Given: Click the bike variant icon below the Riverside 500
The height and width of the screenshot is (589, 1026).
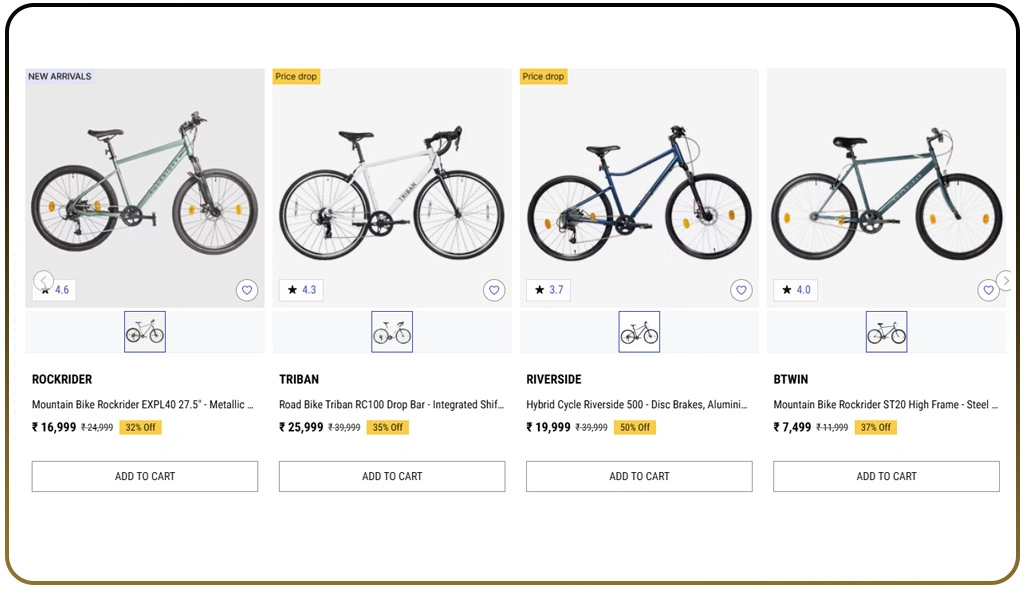Looking at the screenshot, I should (x=638, y=331).
